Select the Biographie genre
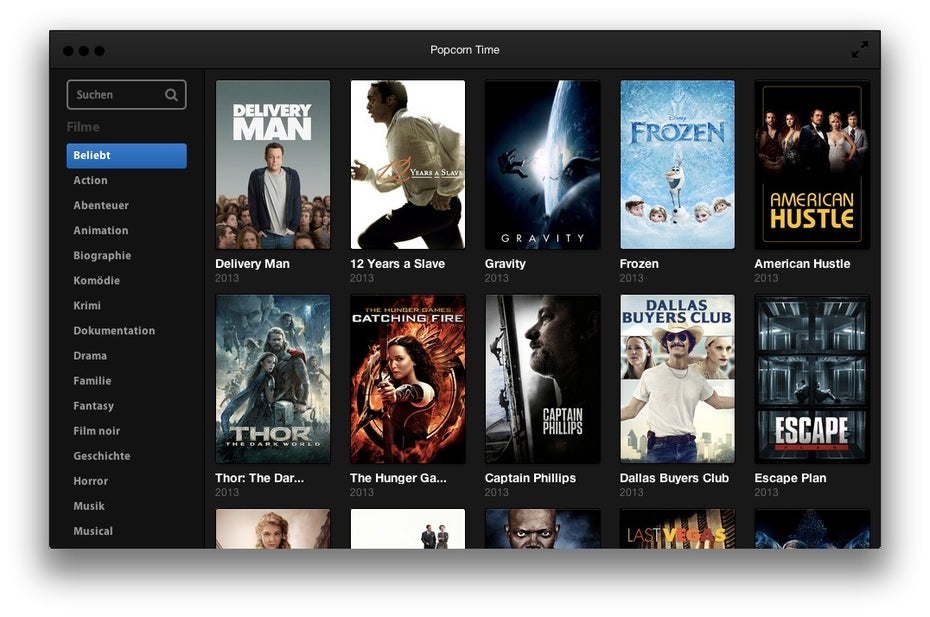This screenshot has height=617, width=930. coord(102,256)
